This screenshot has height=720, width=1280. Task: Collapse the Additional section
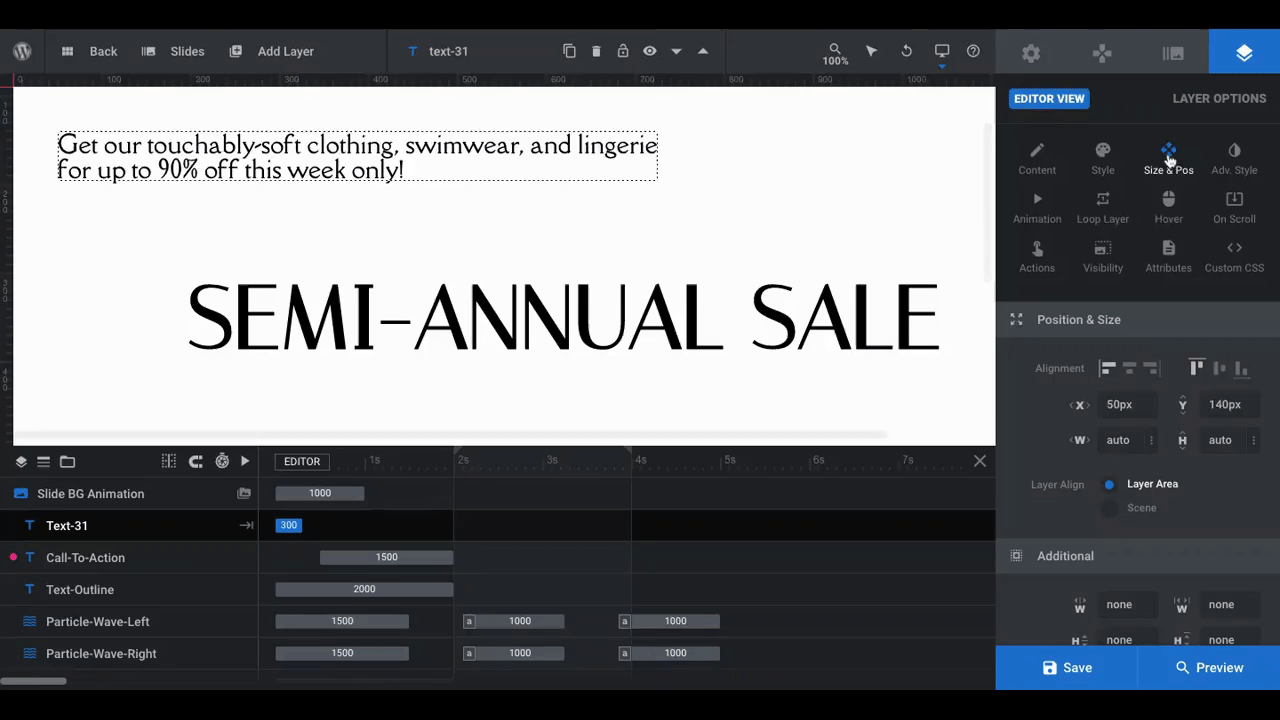1138,556
